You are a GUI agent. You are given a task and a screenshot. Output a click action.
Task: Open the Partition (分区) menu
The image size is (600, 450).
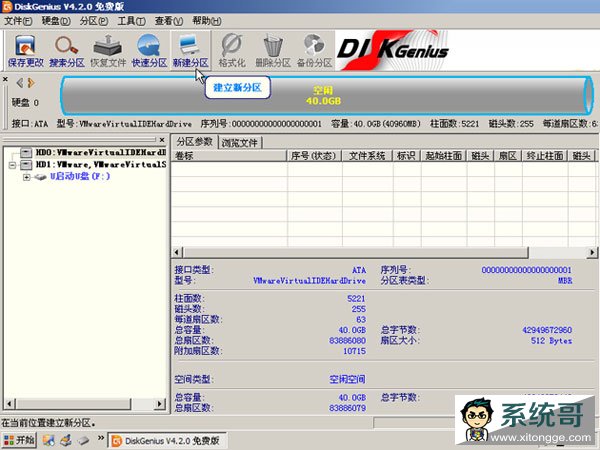click(94, 21)
